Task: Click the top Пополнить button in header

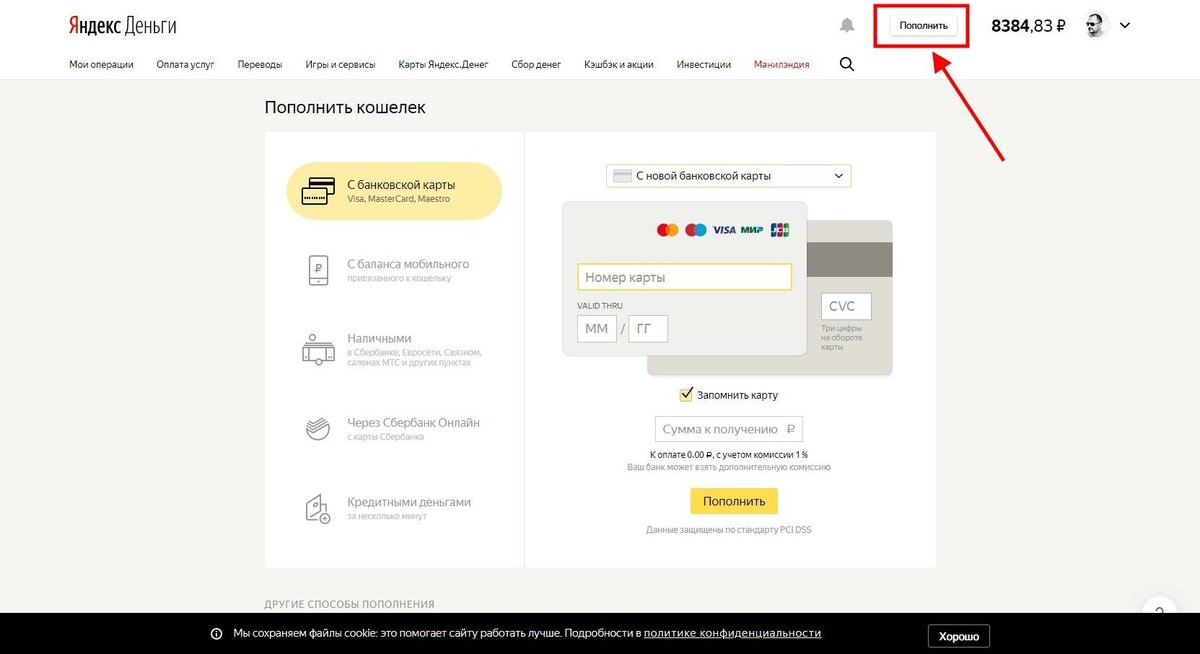Action: (x=923, y=26)
